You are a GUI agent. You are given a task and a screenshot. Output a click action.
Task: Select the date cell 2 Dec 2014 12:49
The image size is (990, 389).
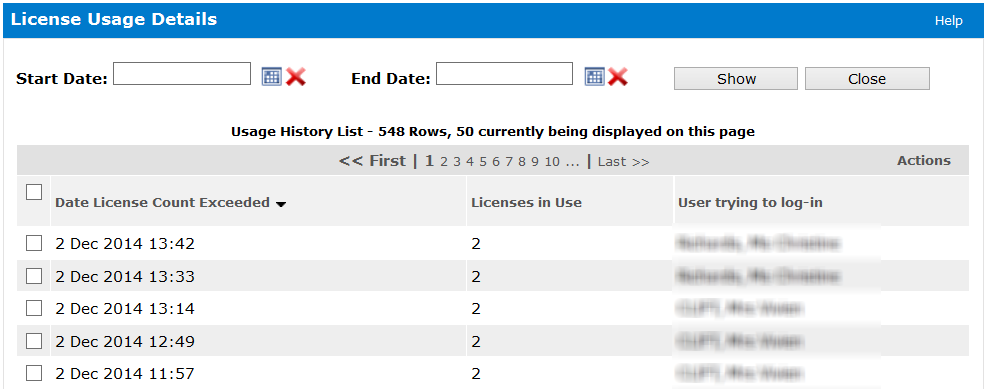[125, 342]
